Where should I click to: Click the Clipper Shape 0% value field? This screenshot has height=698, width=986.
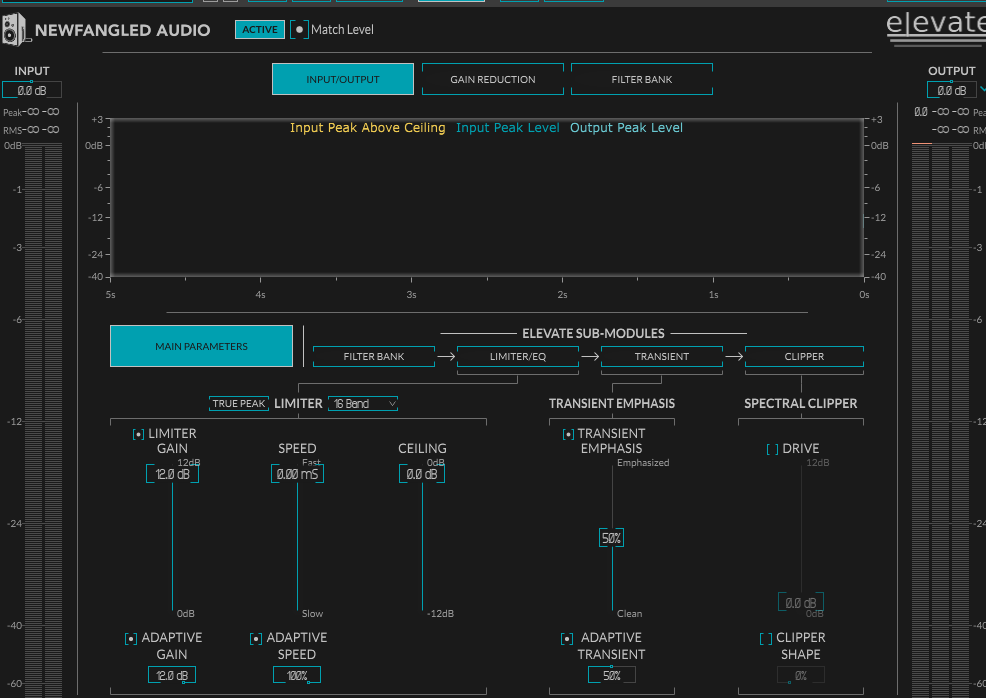800,675
